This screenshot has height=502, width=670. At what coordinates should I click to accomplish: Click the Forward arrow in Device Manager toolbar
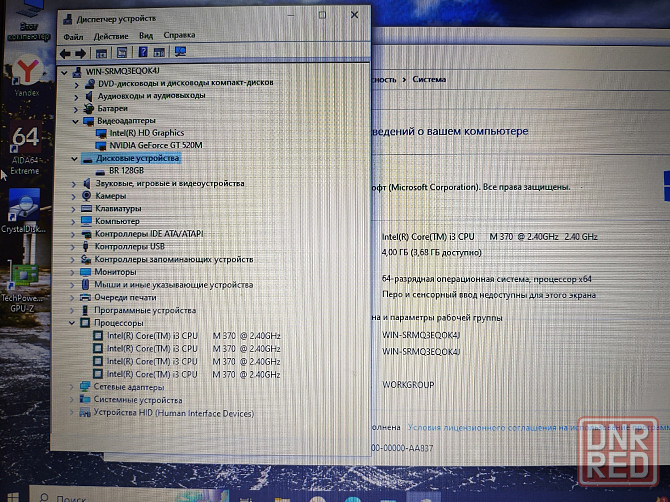(80, 53)
